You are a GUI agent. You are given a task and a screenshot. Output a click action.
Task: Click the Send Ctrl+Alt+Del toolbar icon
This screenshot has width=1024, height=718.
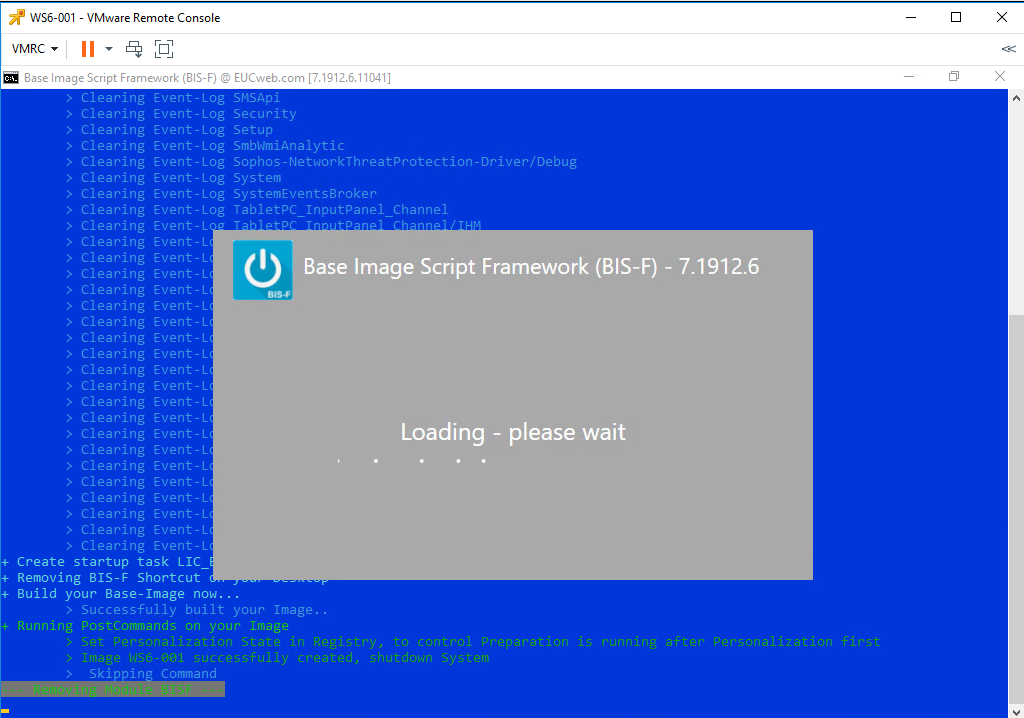click(132, 48)
